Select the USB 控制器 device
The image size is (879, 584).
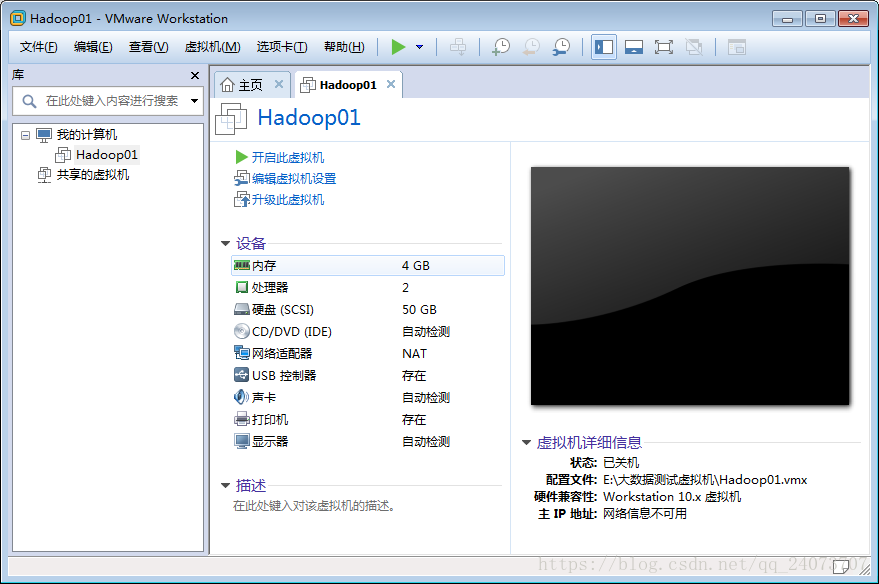pos(284,376)
